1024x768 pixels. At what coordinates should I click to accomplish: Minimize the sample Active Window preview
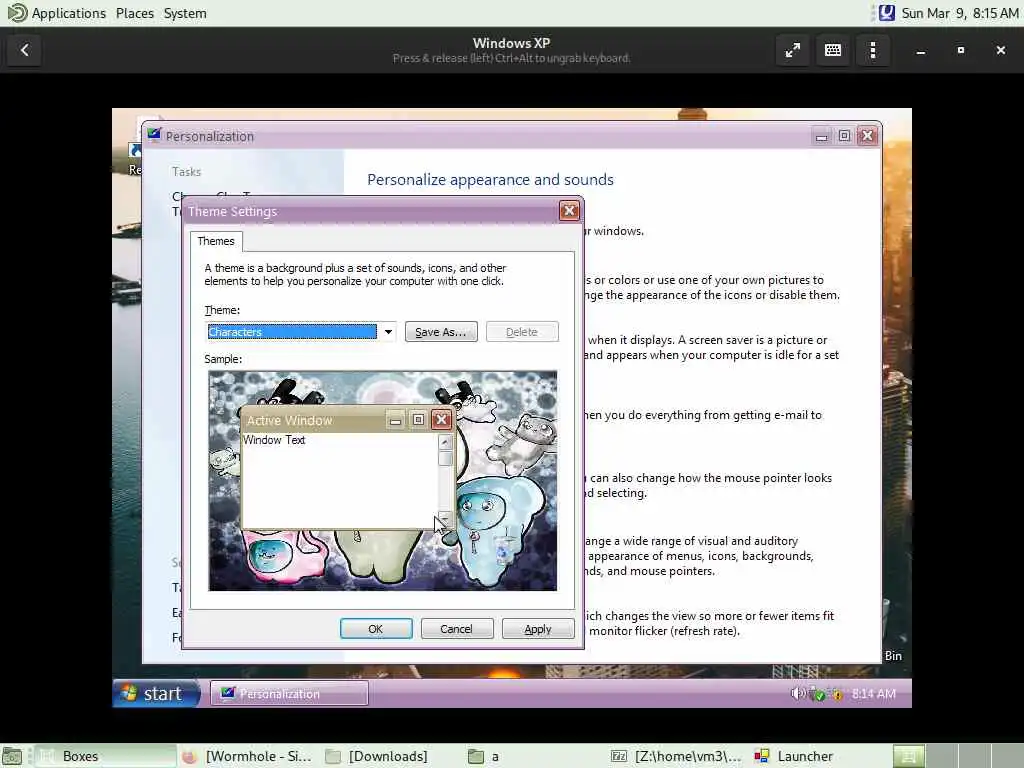click(x=396, y=420)
